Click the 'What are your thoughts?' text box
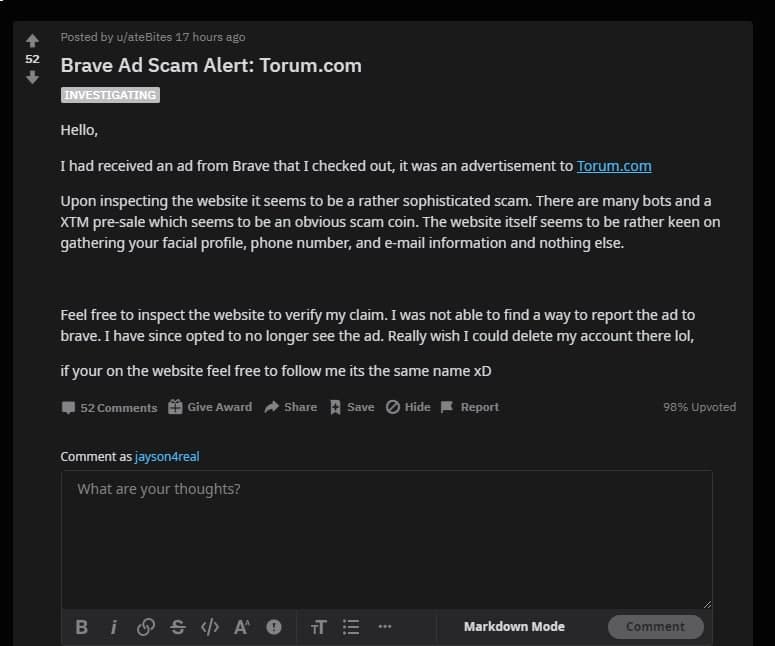The height and width of the screenshot is (646, 775). coord(387,540)
